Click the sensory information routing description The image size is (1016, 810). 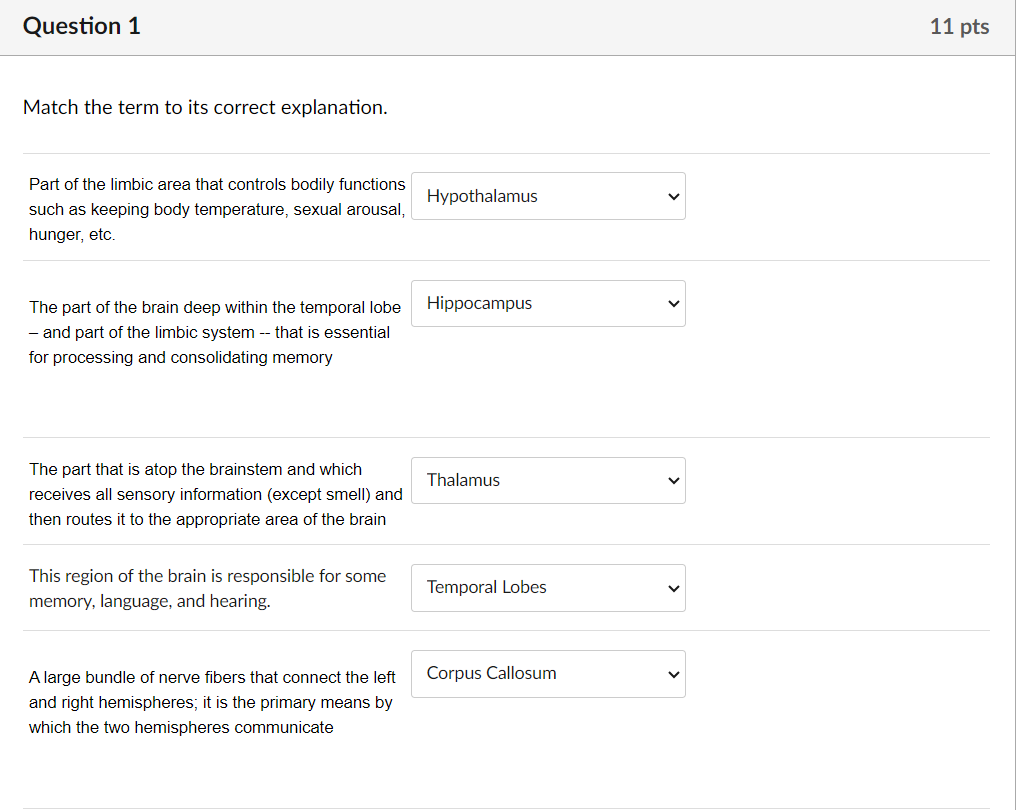coord(216,494)
